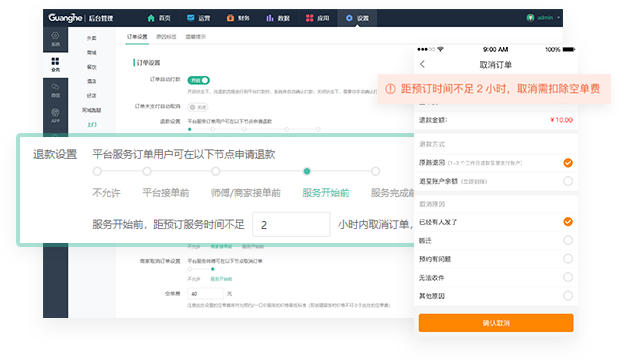The height and width of the screenshot is (361, 619).
Task: Go back using the phone's back chevron
Action: pos(422,64)
